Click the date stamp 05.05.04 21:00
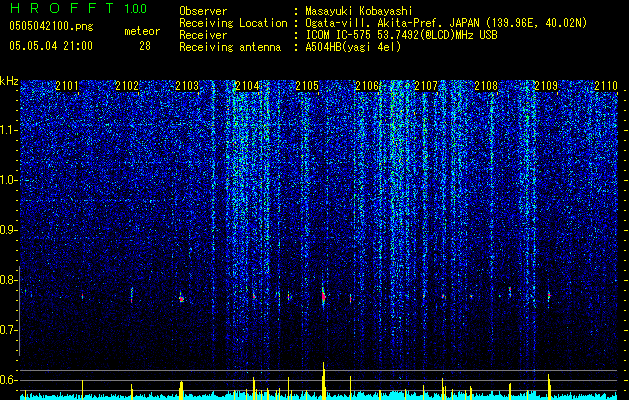The height and width of the screenshot is (400, 629). click(x=51, y=46)
